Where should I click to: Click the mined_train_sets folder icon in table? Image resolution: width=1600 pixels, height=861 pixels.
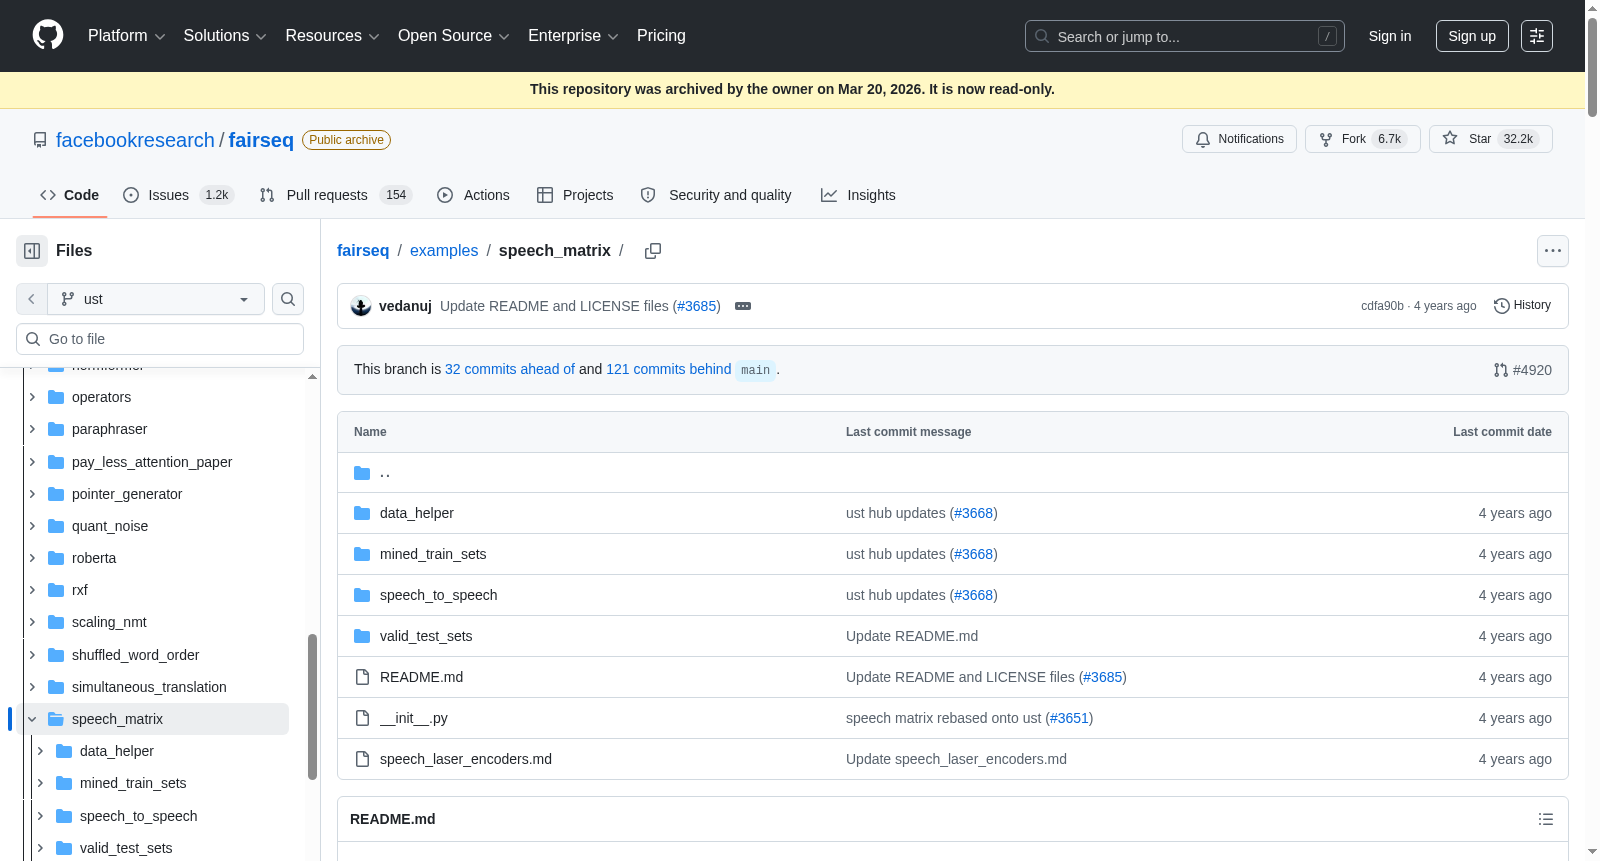[362, 554]
